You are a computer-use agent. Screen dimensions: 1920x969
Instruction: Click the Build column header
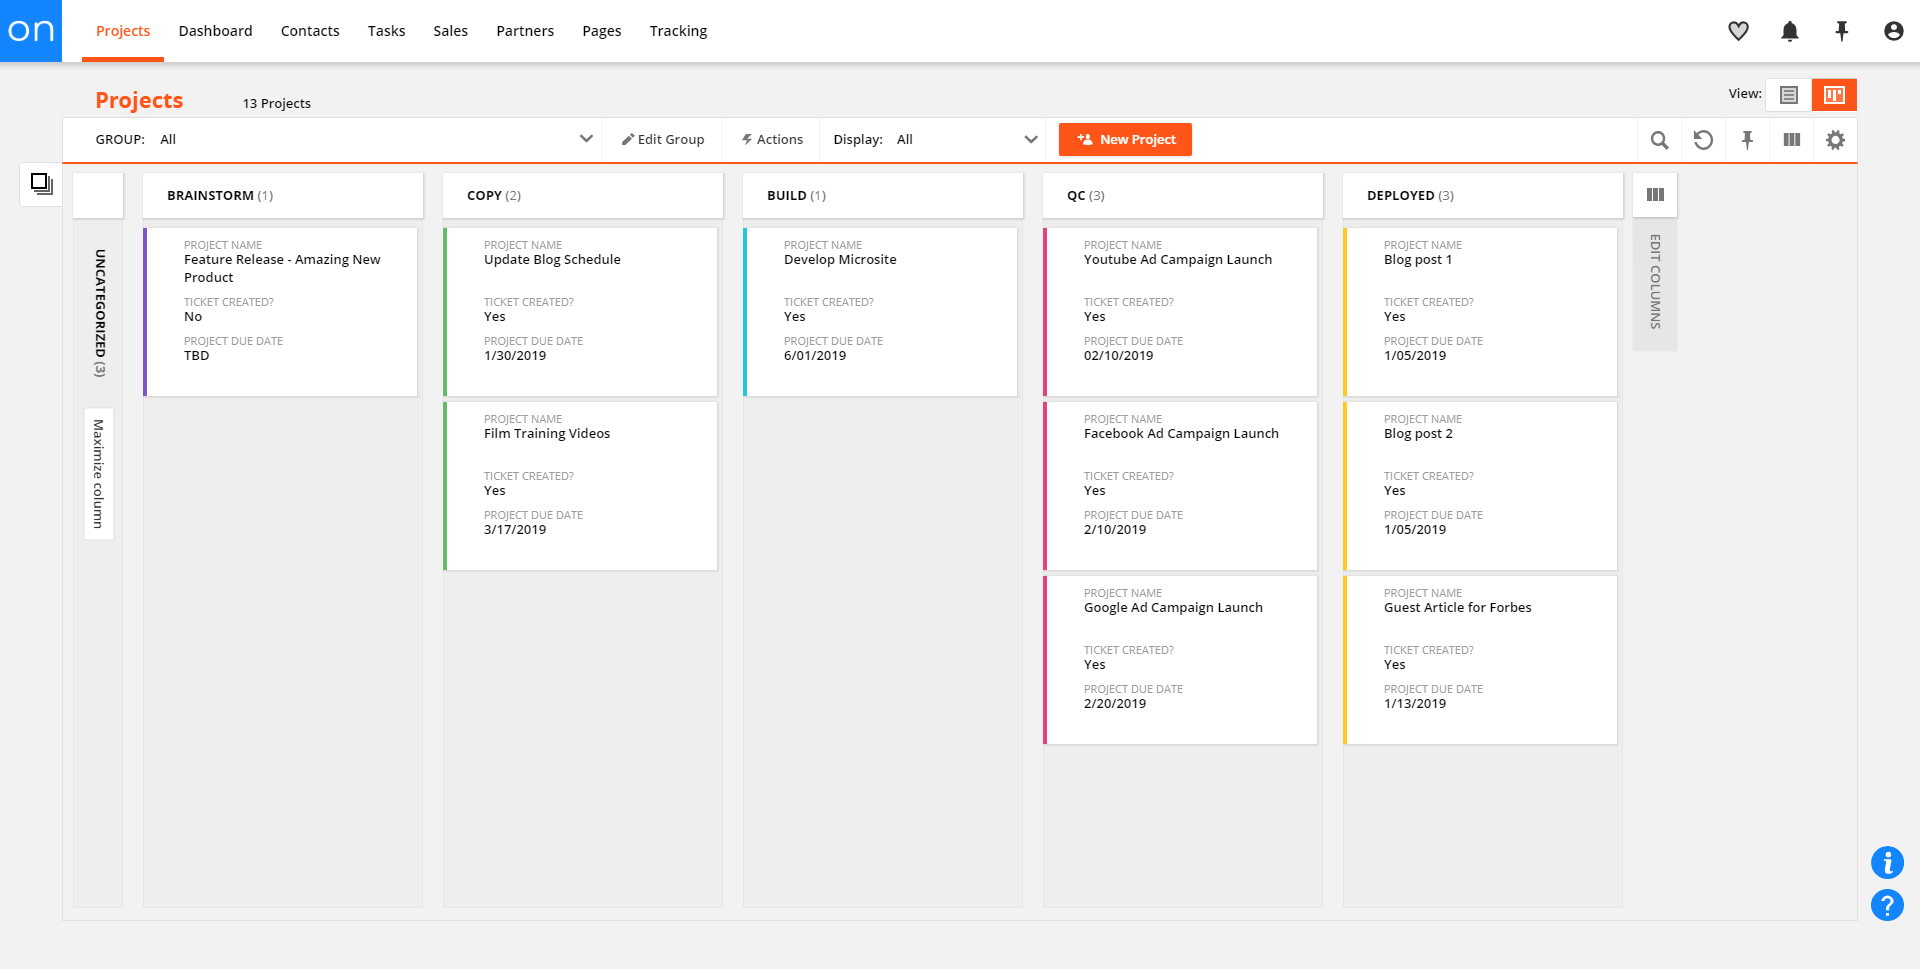click(x=883, y=195)
